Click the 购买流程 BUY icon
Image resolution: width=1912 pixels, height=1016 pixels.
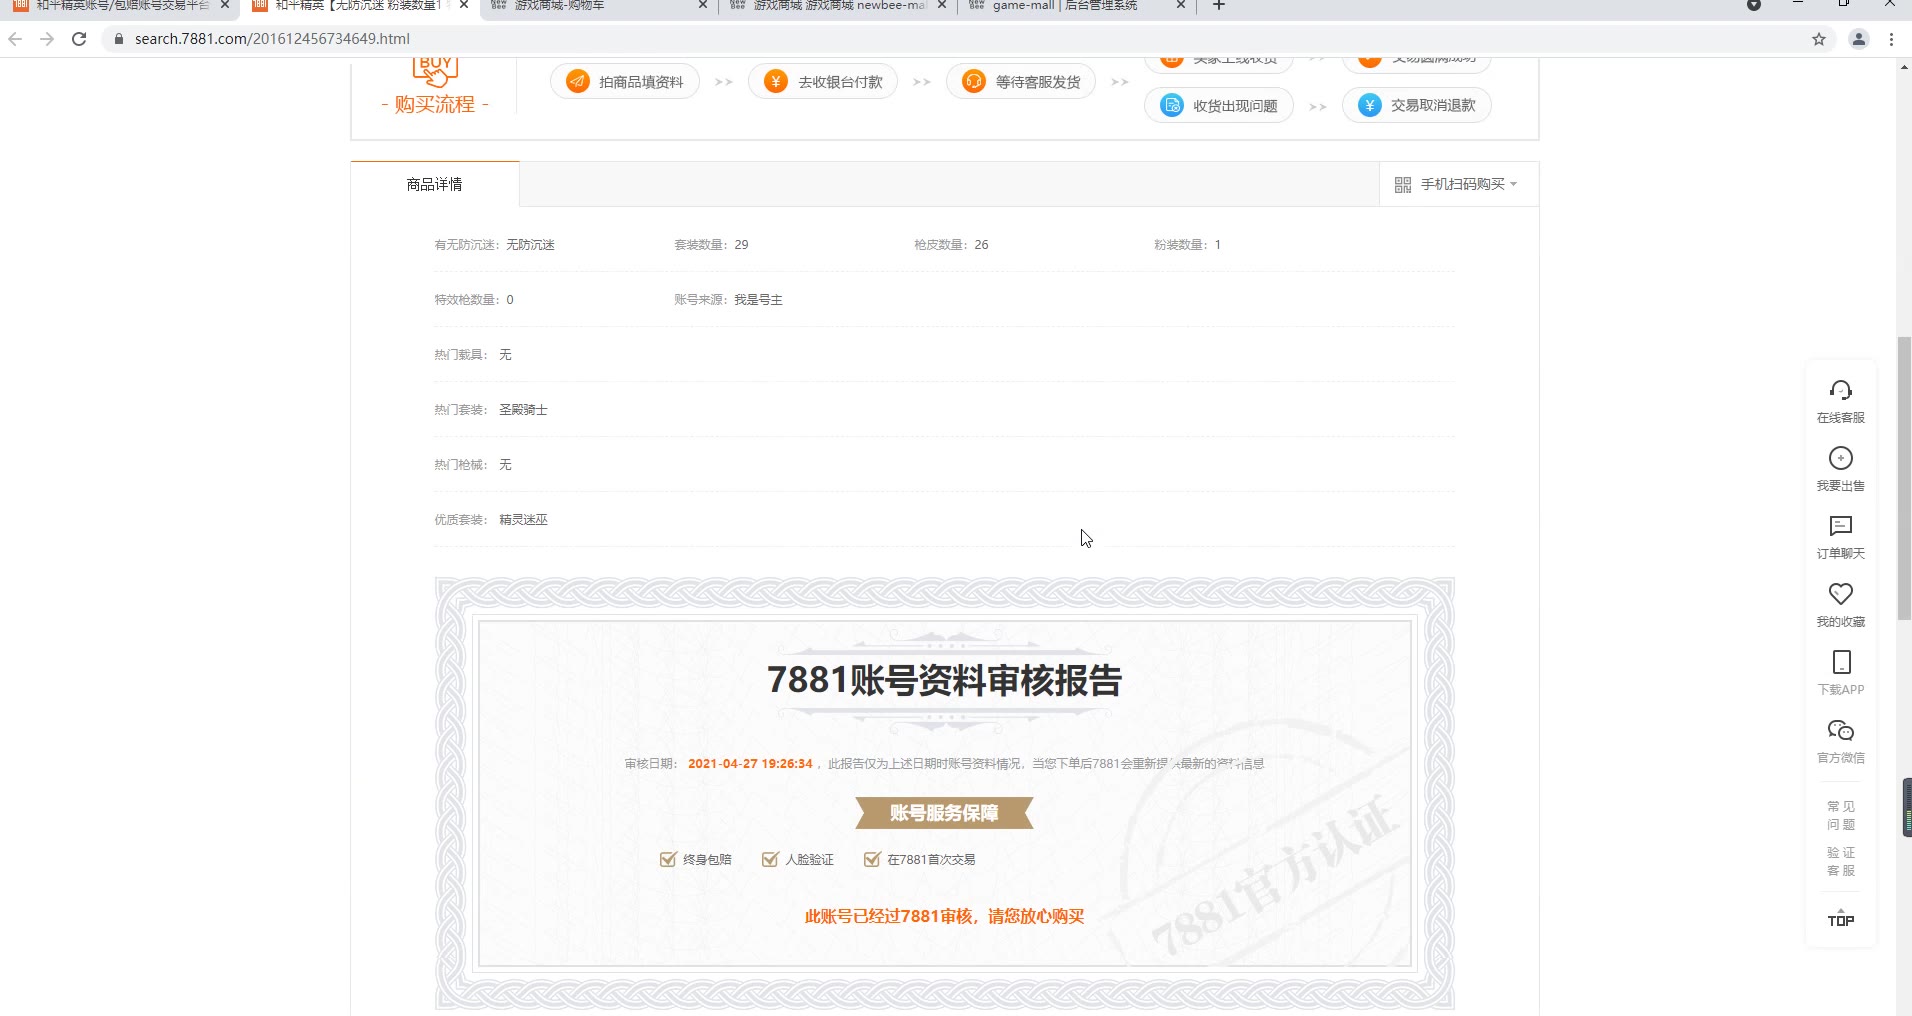click(x=435, y=72)
